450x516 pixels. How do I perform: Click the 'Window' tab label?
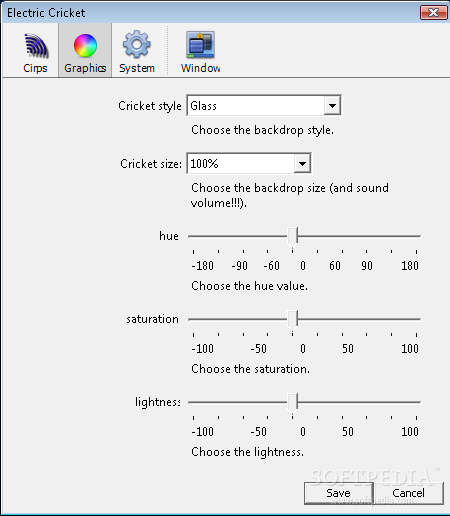[x=200, y=68]
